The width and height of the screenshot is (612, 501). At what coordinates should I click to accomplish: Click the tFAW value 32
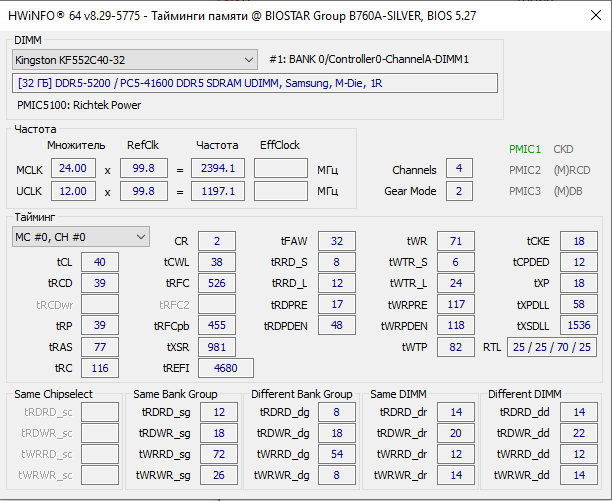click(337, 241)
